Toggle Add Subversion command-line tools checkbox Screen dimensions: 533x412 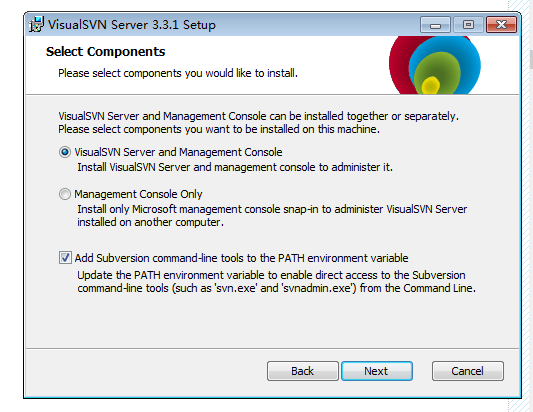click(65, 258)
